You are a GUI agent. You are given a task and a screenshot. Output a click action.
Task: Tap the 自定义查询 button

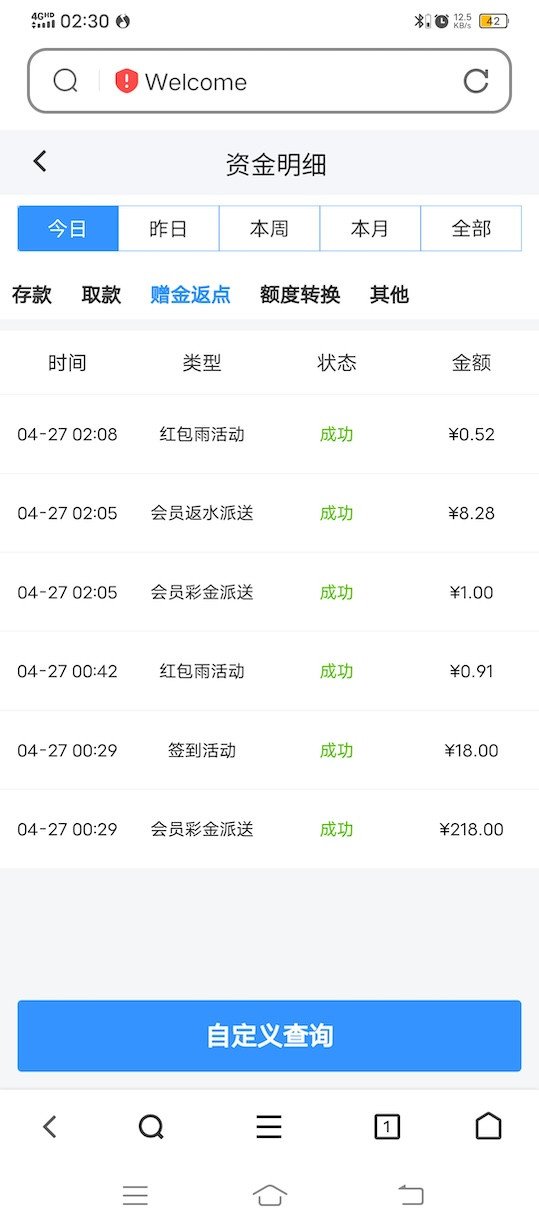point(269,1036)
